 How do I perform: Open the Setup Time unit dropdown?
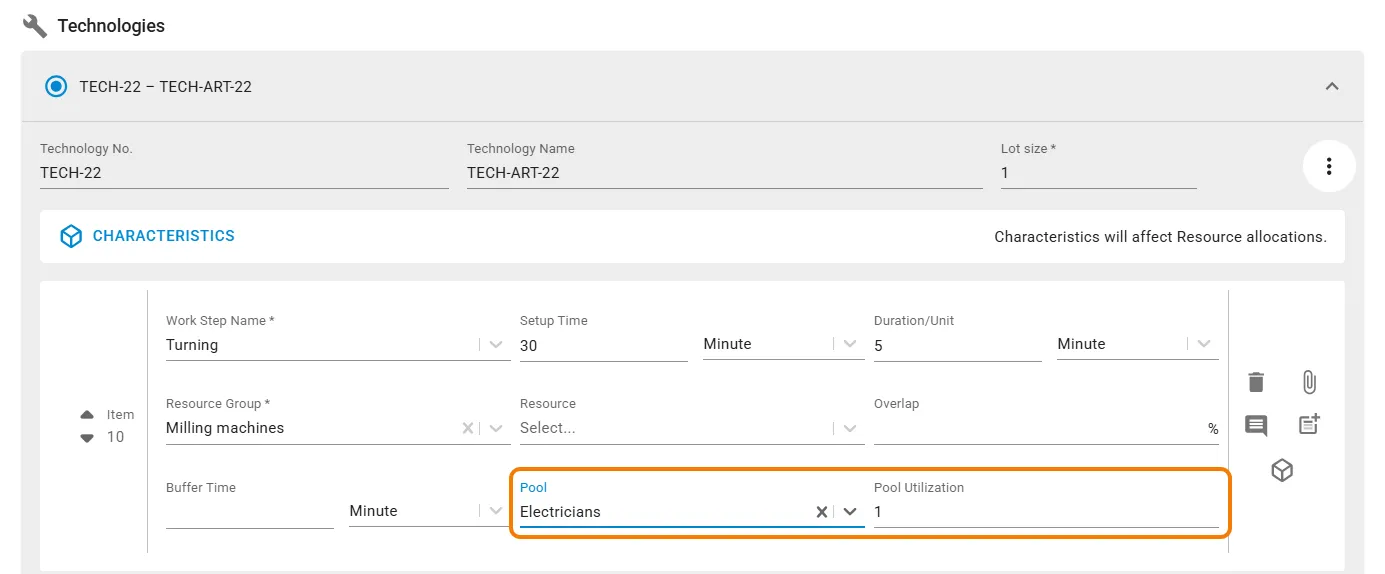point(850,344)
